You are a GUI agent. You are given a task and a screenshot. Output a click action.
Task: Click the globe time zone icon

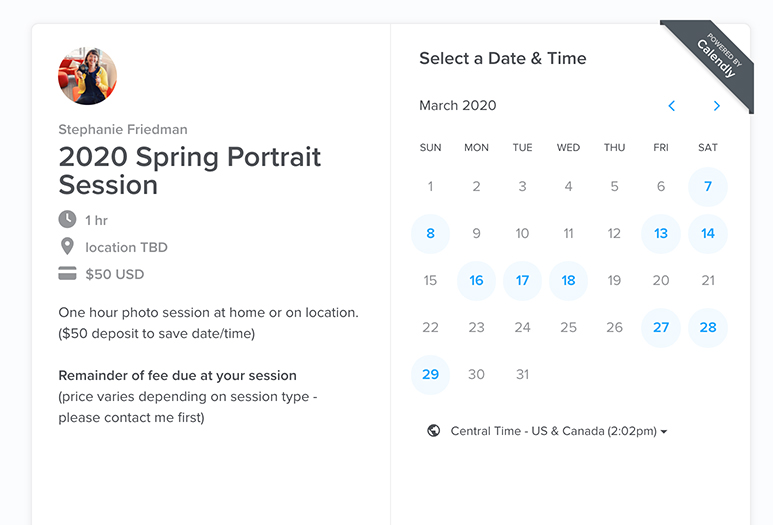(433, 431)
